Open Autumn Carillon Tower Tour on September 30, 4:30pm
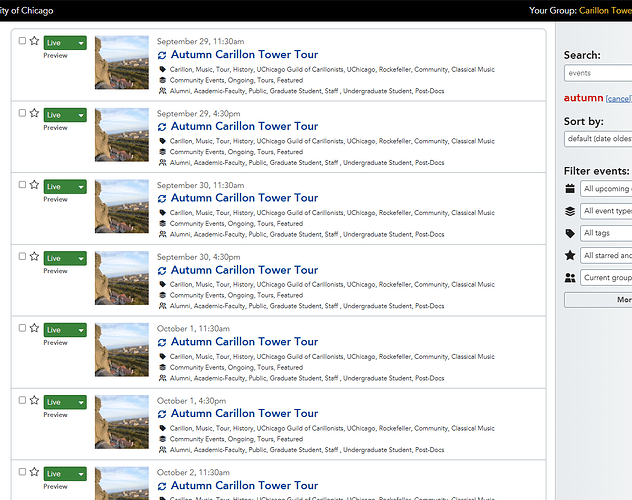This screenshot has width=632, height=500. [x=244, y=270]
